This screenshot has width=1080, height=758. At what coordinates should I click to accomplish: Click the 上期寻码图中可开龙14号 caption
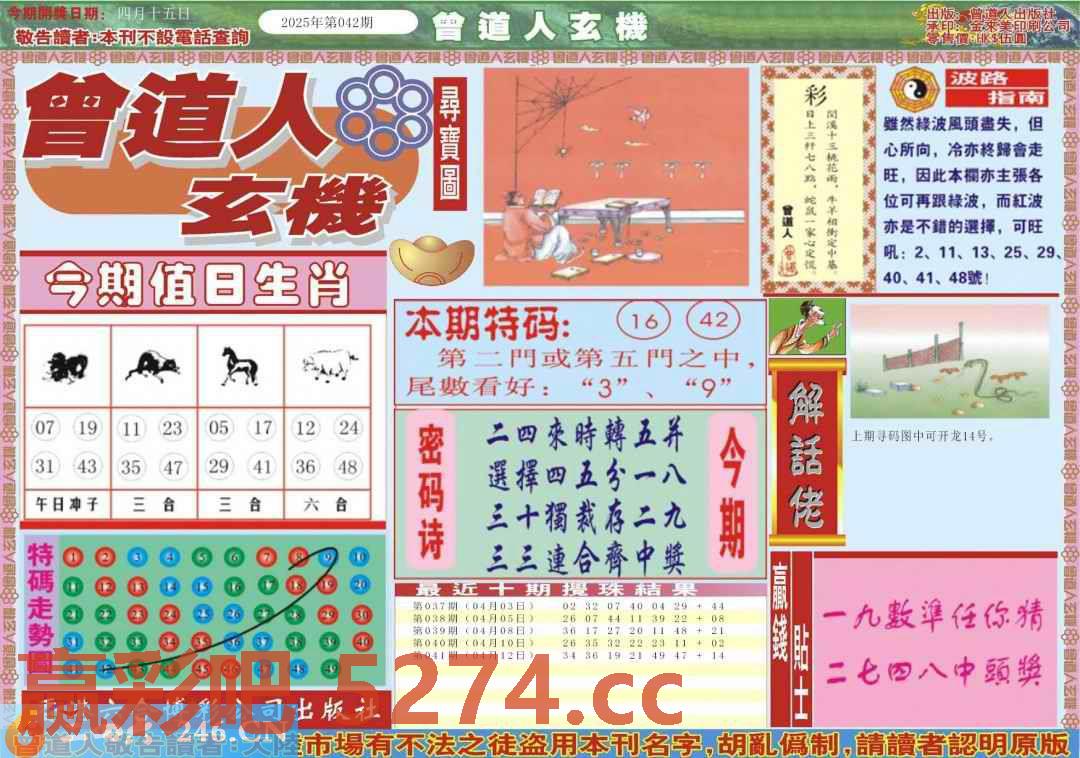[922, 436]
